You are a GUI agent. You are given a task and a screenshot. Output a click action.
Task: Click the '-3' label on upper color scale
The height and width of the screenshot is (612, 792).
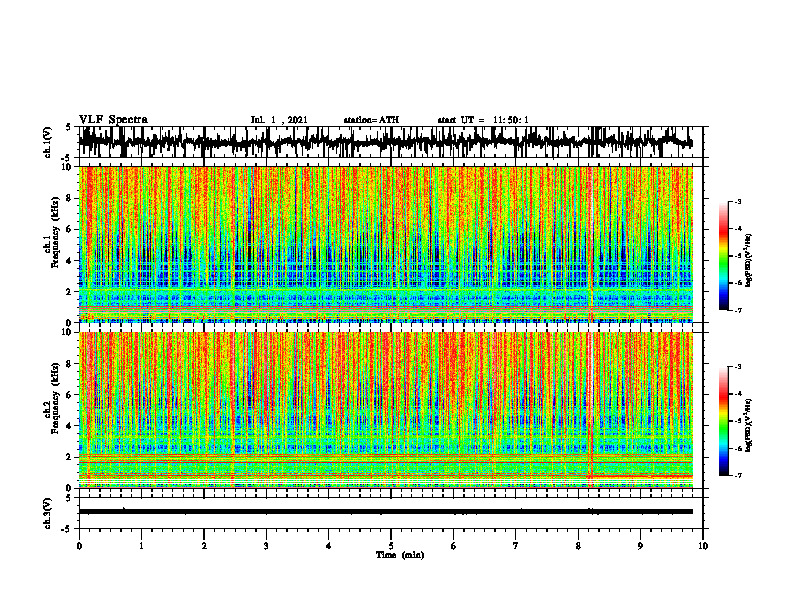(738, 201)
